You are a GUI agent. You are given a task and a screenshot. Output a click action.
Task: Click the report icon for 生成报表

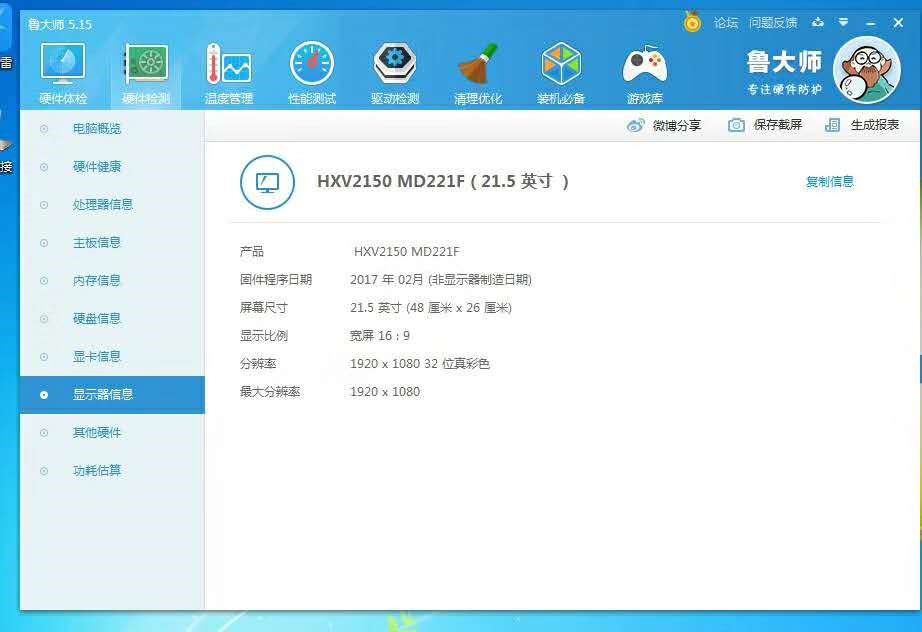[832, 125]
